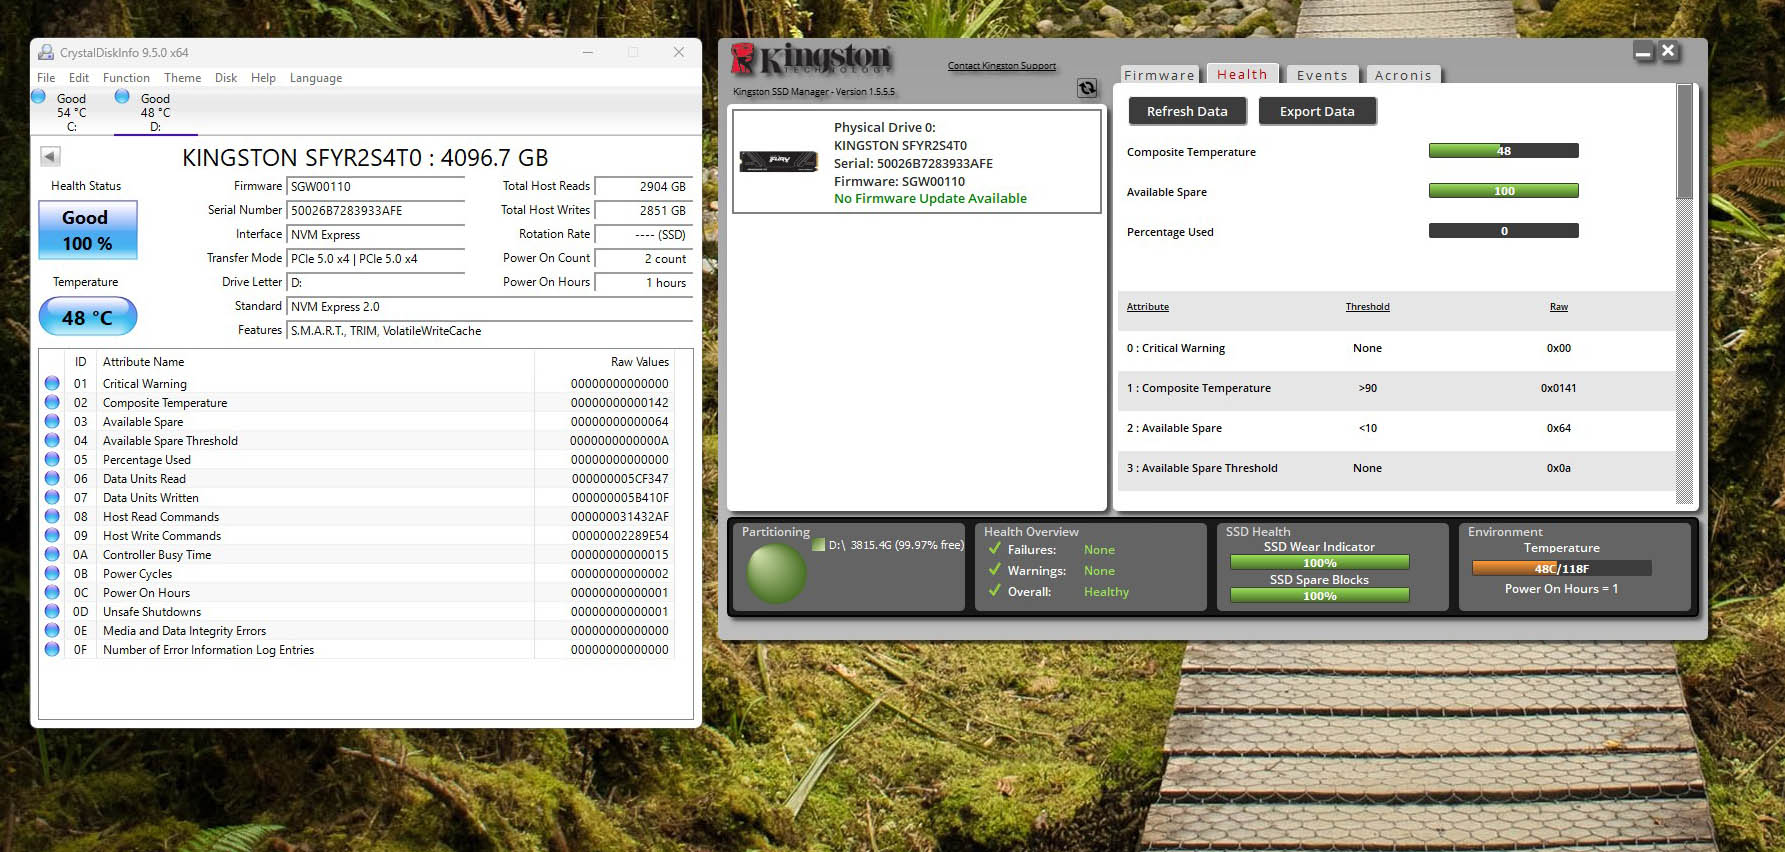The image size is (1785, 852).
Task: Click status orb for Power Cycles row
Action: (x=52, y=573)
